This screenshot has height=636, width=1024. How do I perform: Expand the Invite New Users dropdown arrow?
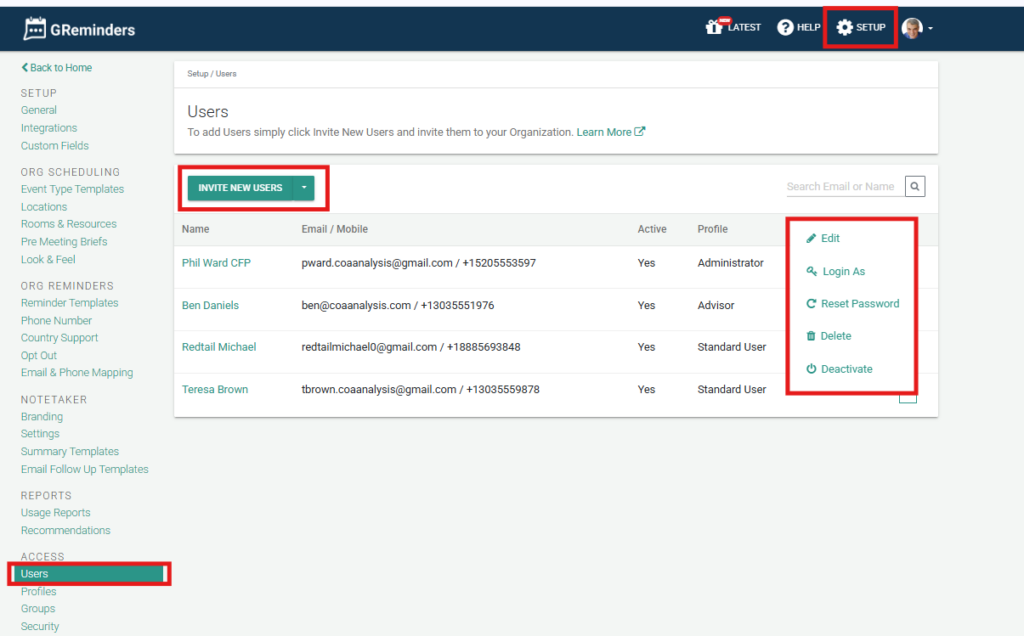click(x=304, y=188)
